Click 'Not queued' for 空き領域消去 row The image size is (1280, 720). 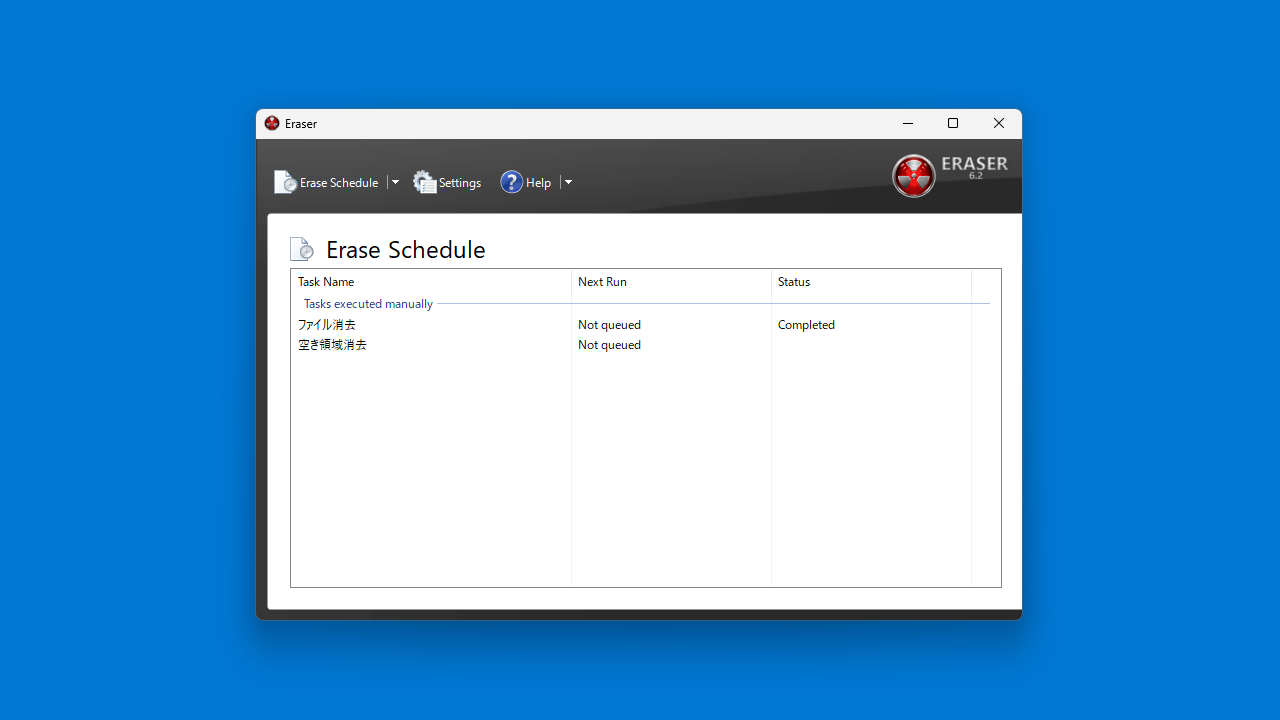pos(609,345)
